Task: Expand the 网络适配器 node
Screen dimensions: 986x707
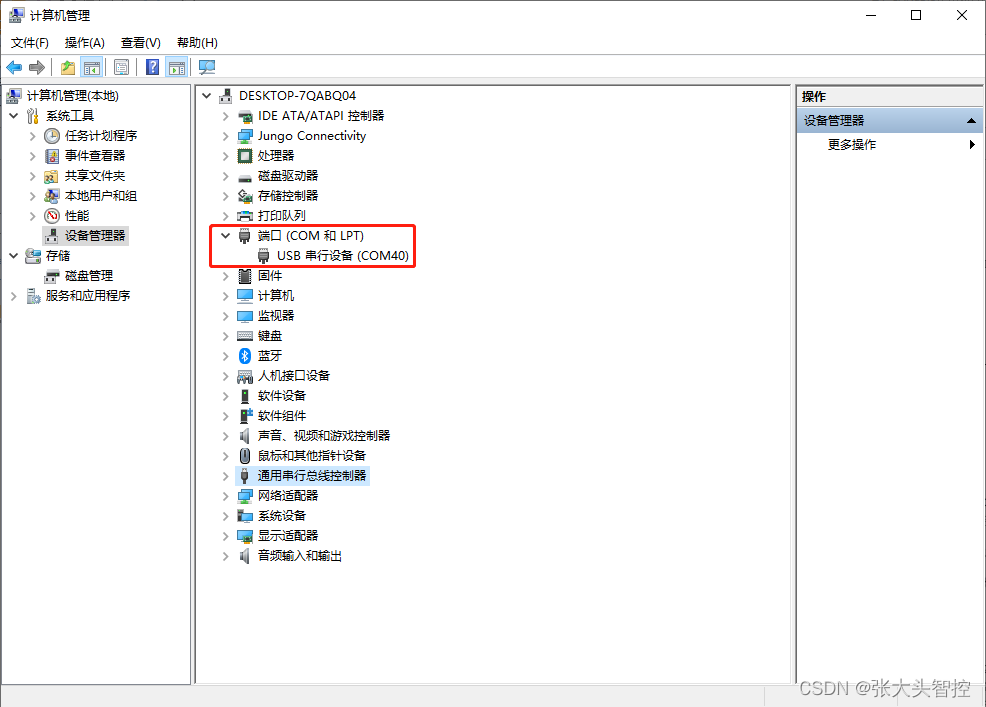Action: click(x=225, y=495)
